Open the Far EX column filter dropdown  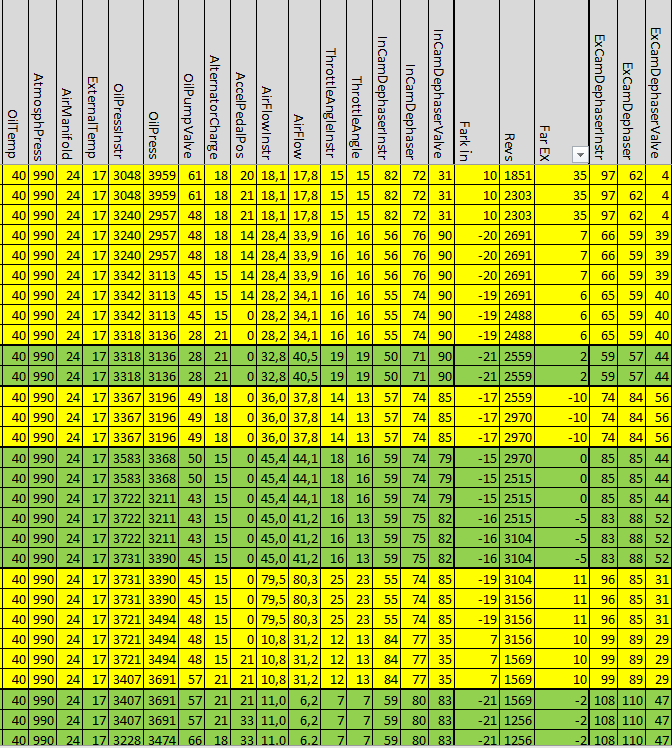coord(579,154)
